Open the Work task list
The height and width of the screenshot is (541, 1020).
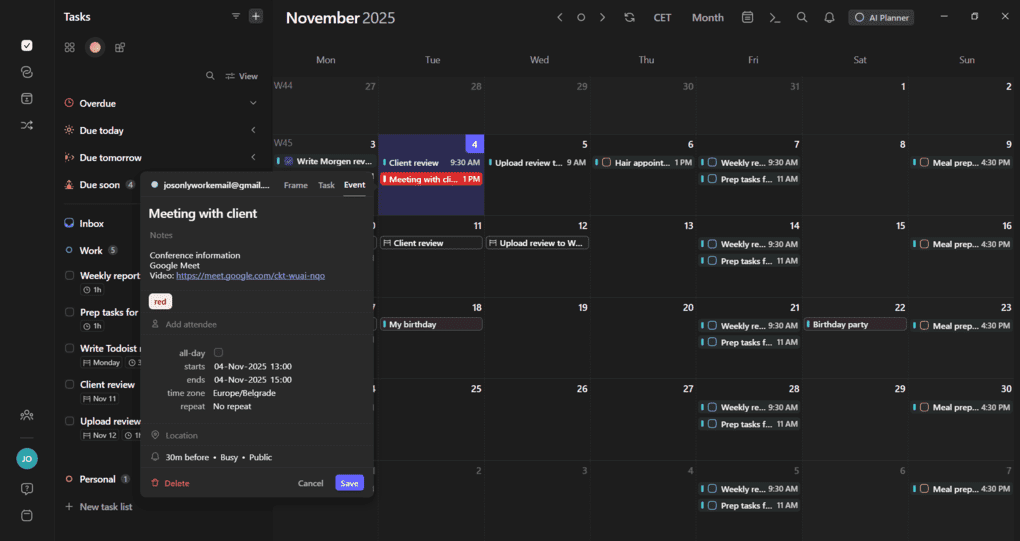(x=91, y=250)
